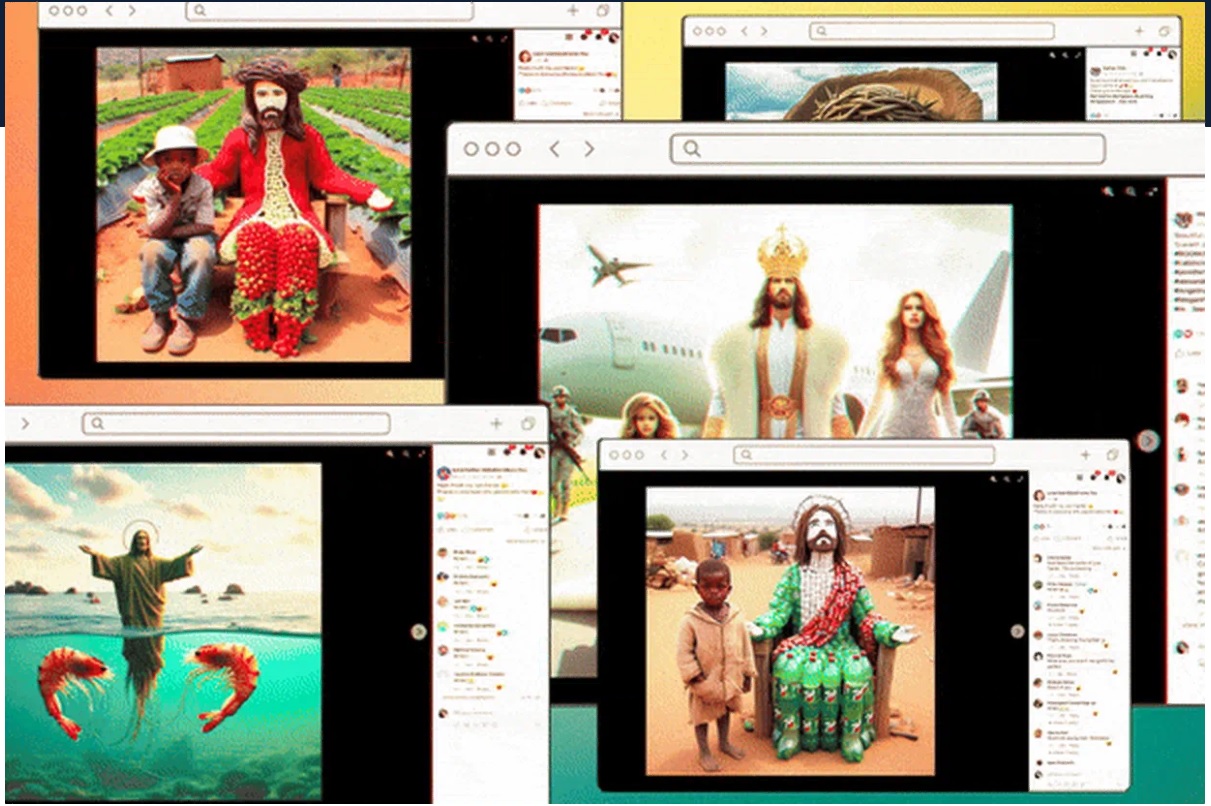Show tabs overview in the soda bottle browser
This screenshot has height=806, width=1211.
(x=1111, y=455)
